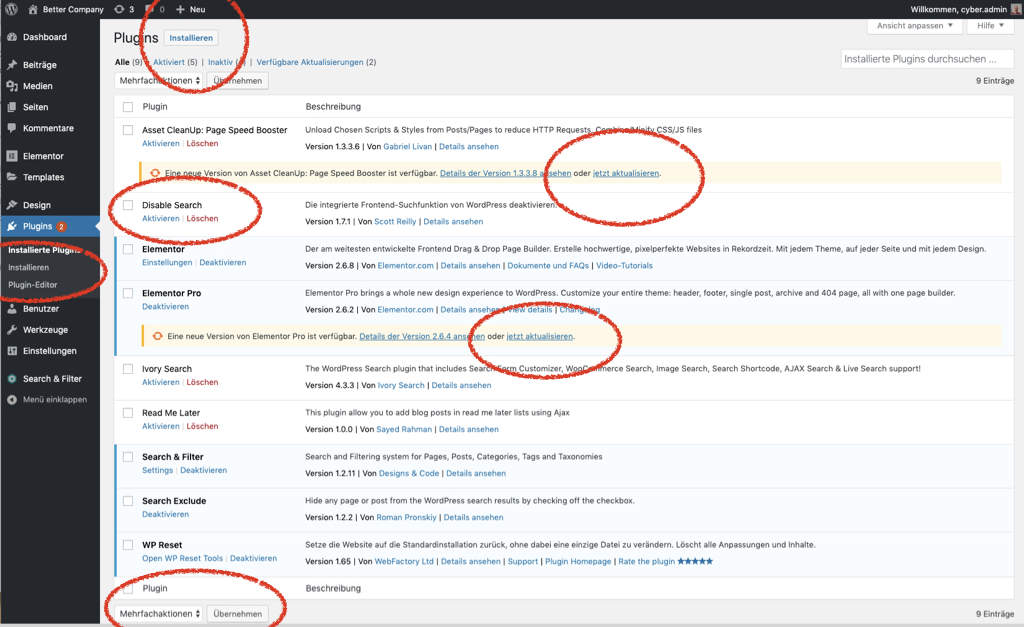Open the Plugin-Editor submenu item

(x=33, y=285)
